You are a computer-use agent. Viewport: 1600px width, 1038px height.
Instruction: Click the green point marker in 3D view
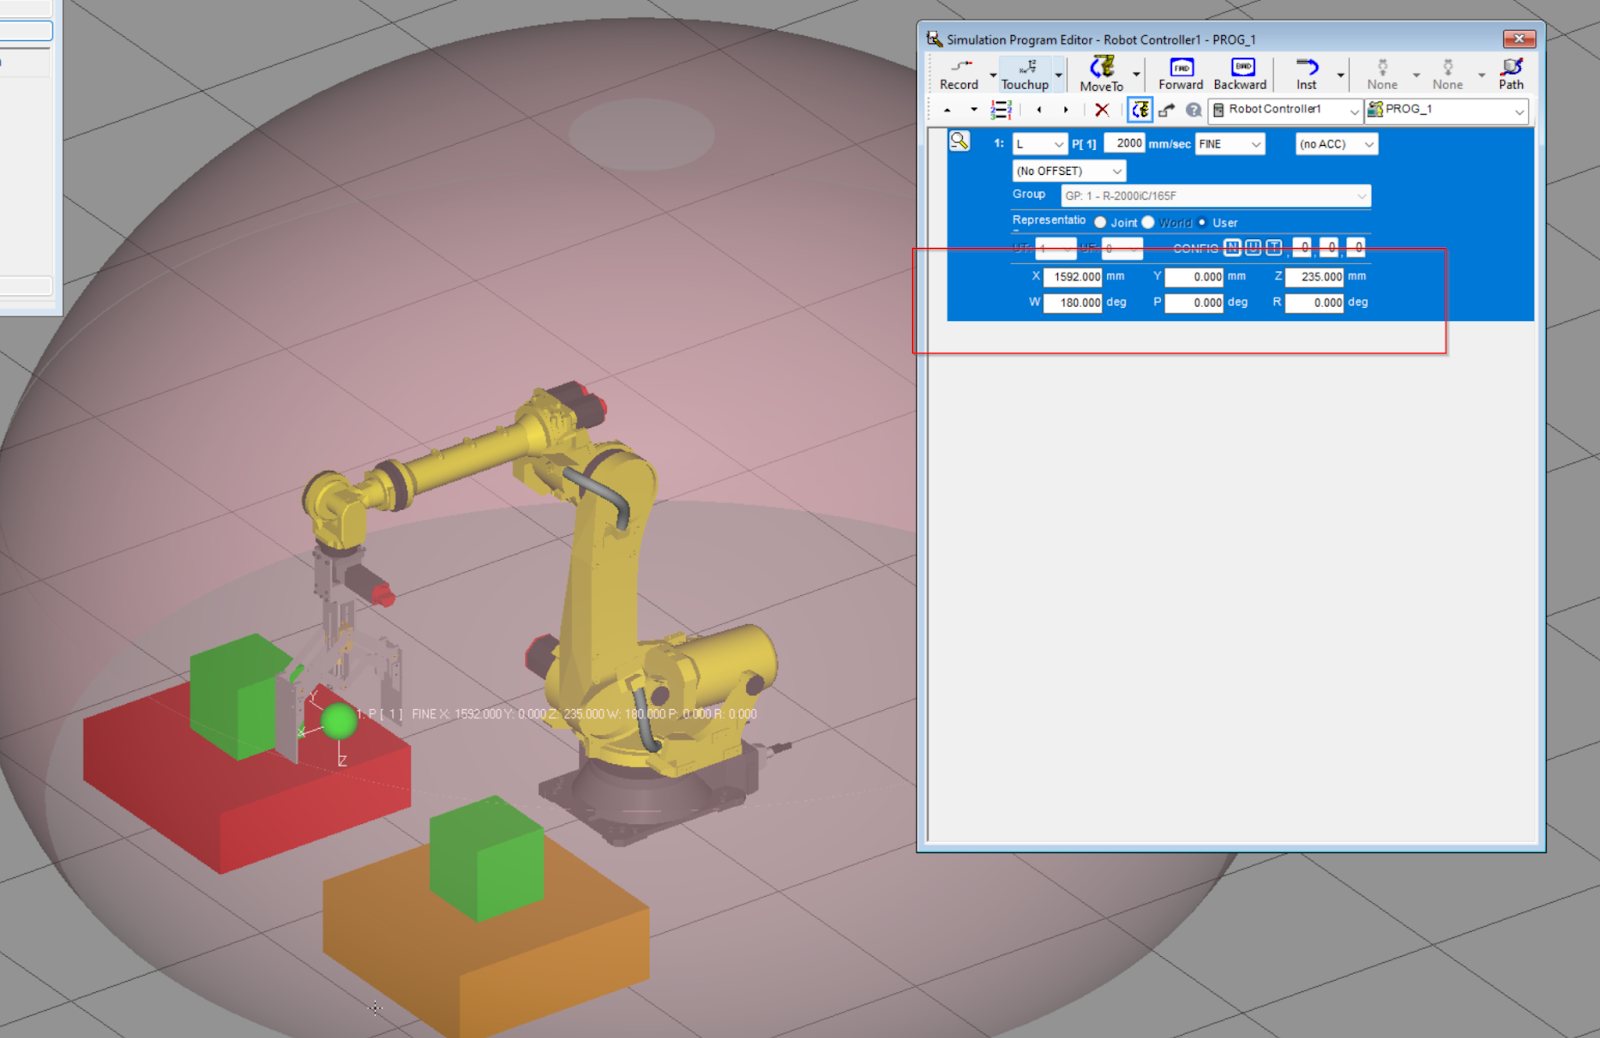coord(339,720)
